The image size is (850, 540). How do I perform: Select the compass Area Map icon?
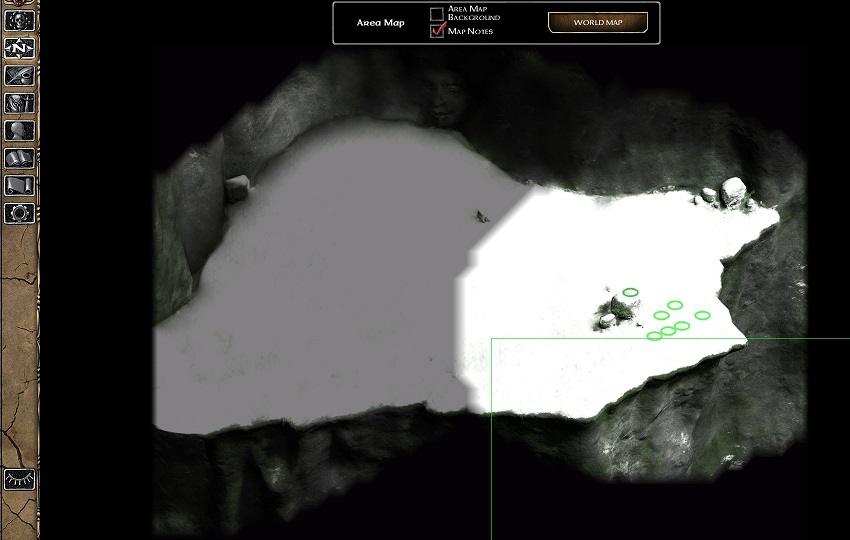pos(20,48)
